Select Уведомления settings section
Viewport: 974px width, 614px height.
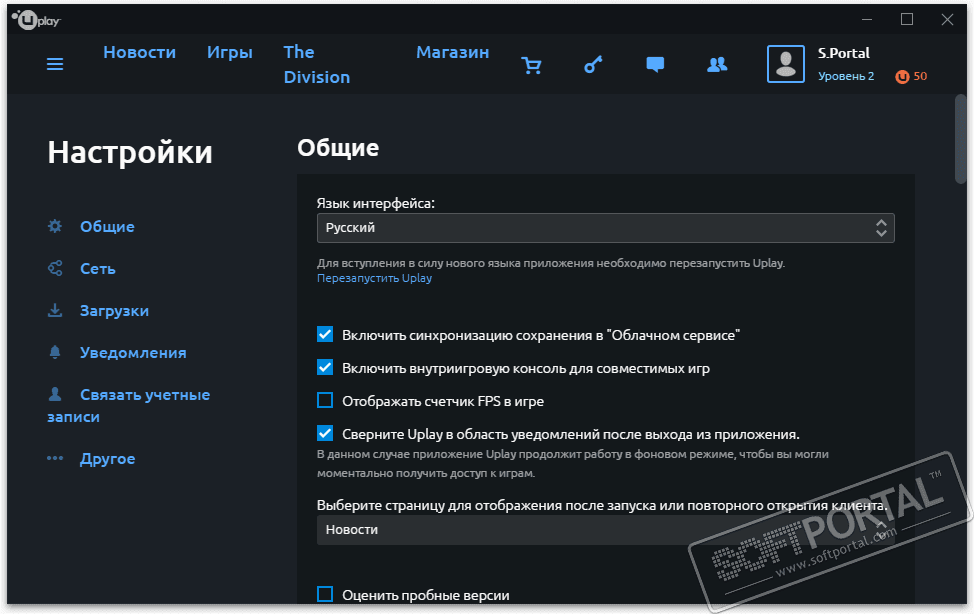pyautogui.click(x=133, y=352)
